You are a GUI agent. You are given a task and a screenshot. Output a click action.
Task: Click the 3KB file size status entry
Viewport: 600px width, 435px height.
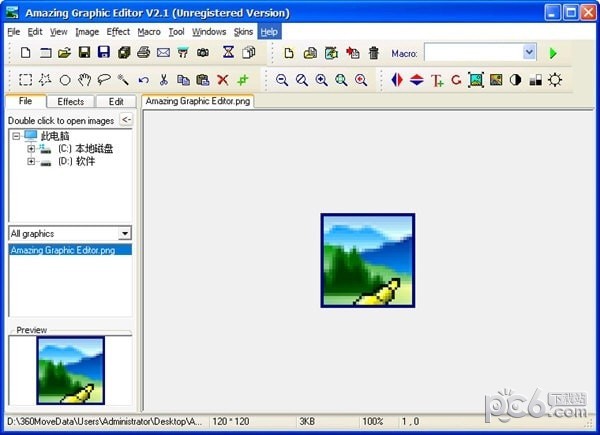tap(307, 421)
